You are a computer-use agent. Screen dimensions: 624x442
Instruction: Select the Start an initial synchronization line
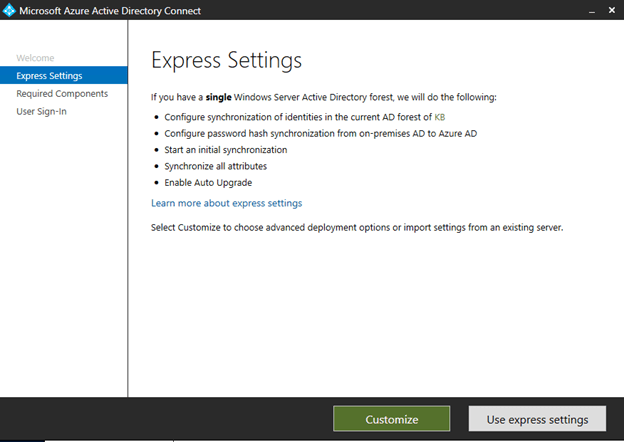coord(226,150)
